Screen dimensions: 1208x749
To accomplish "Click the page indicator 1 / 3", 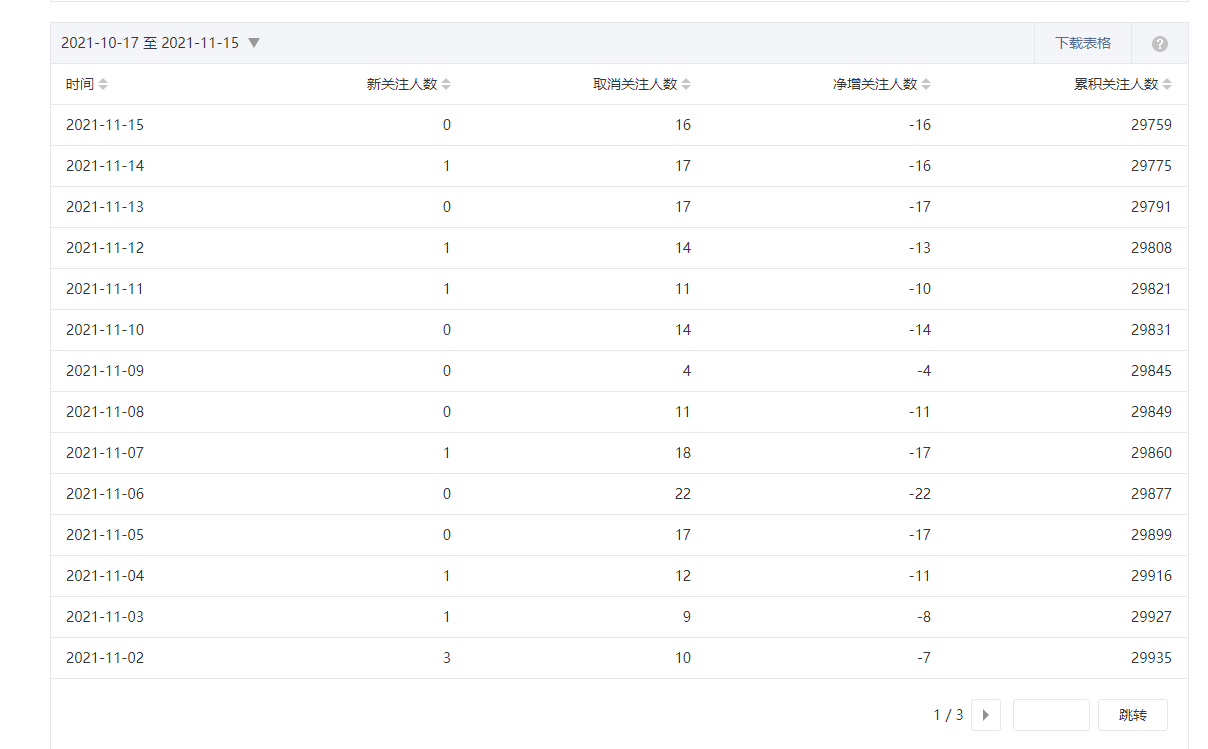I will tap(948, 715).
